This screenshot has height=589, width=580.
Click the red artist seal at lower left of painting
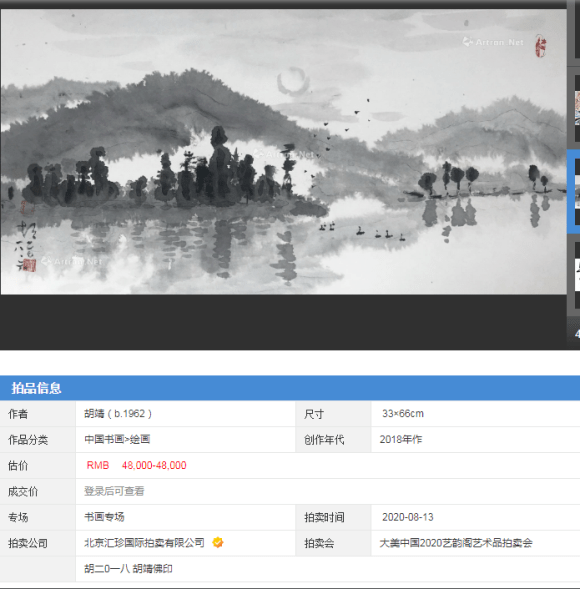[x=29, y=266]
